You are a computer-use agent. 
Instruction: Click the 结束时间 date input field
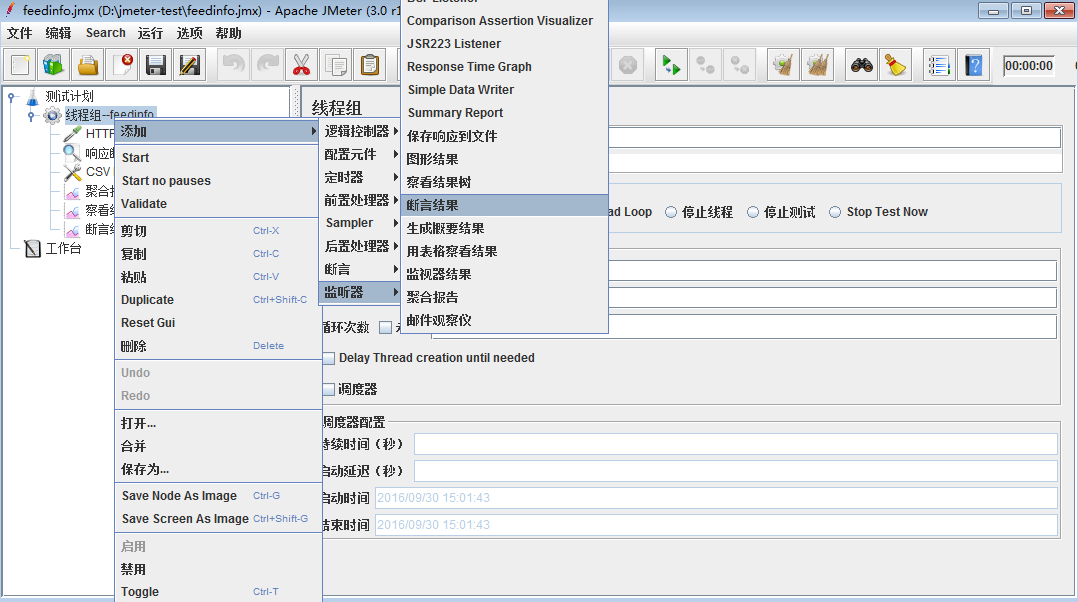click(x=716, y=525)
